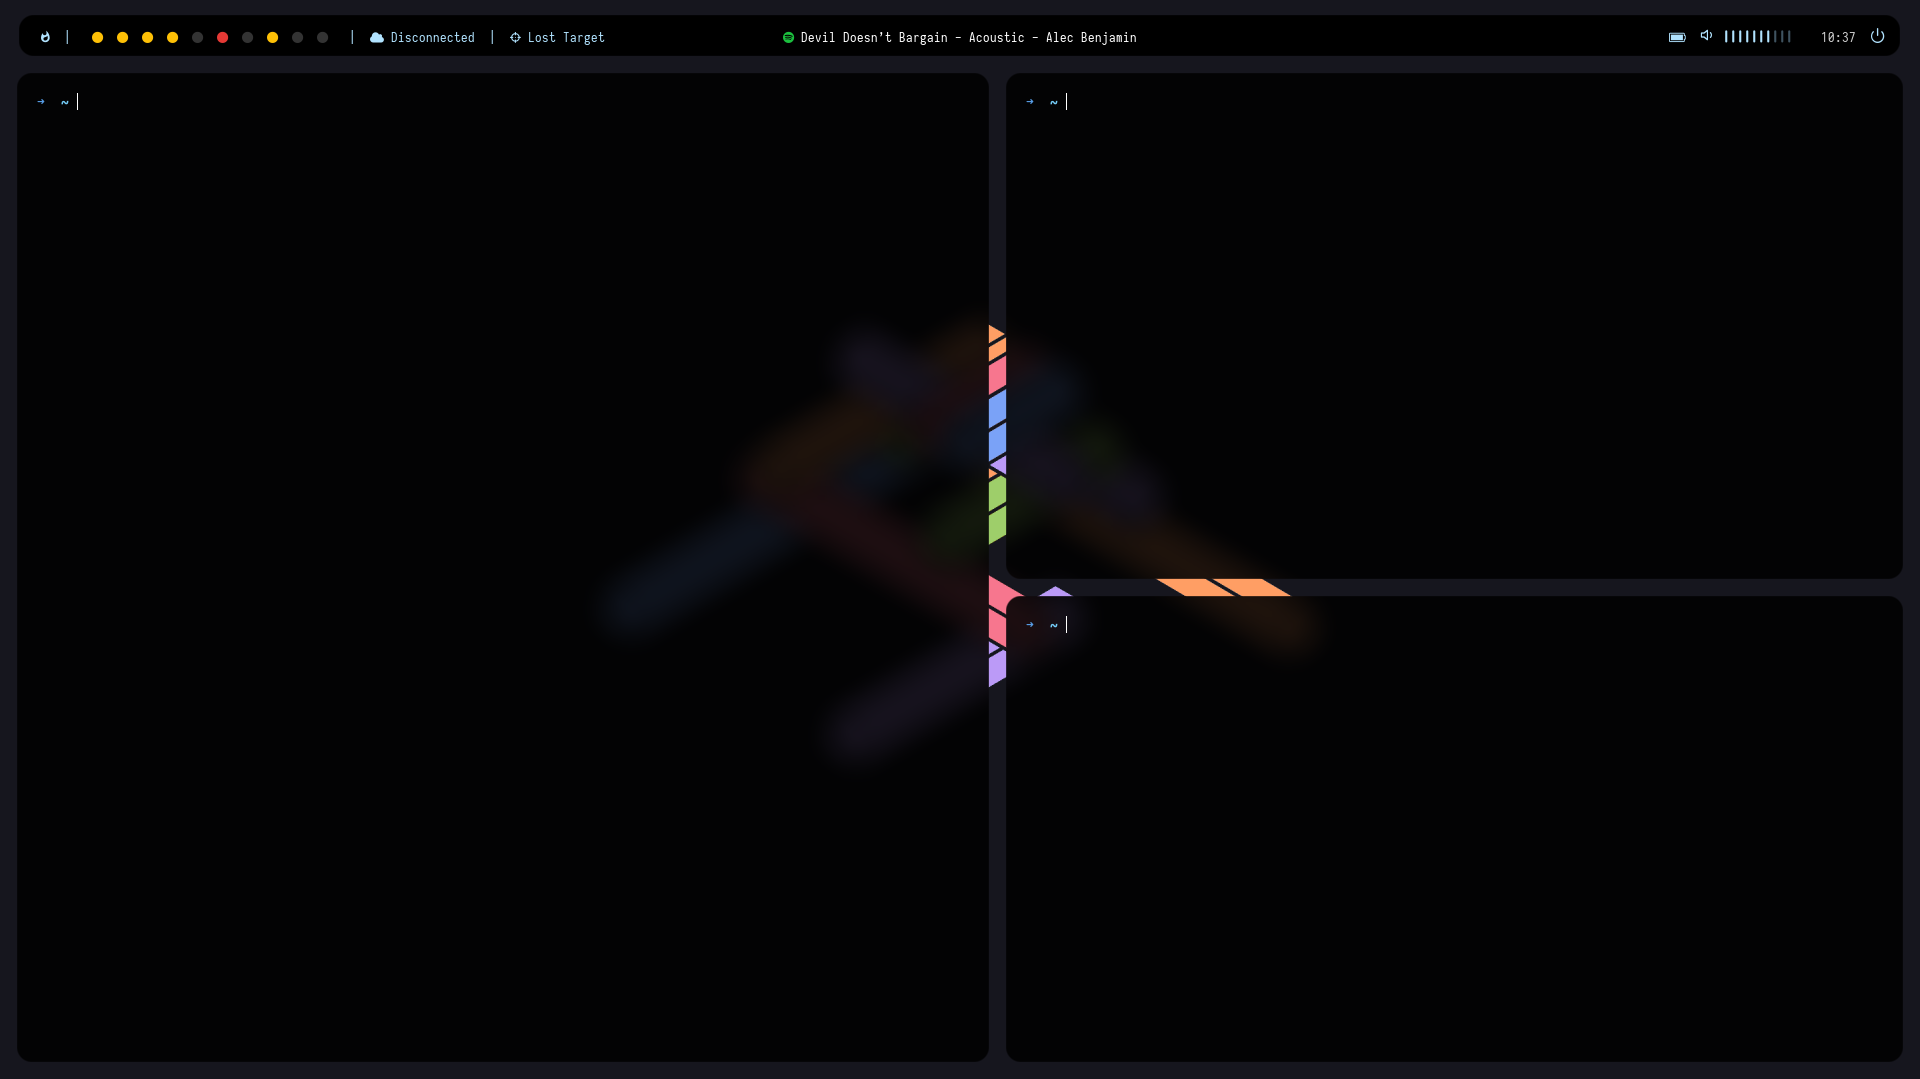
Task: Set volume using the volume bar indicator
Action: click(x=1757, y=37)
